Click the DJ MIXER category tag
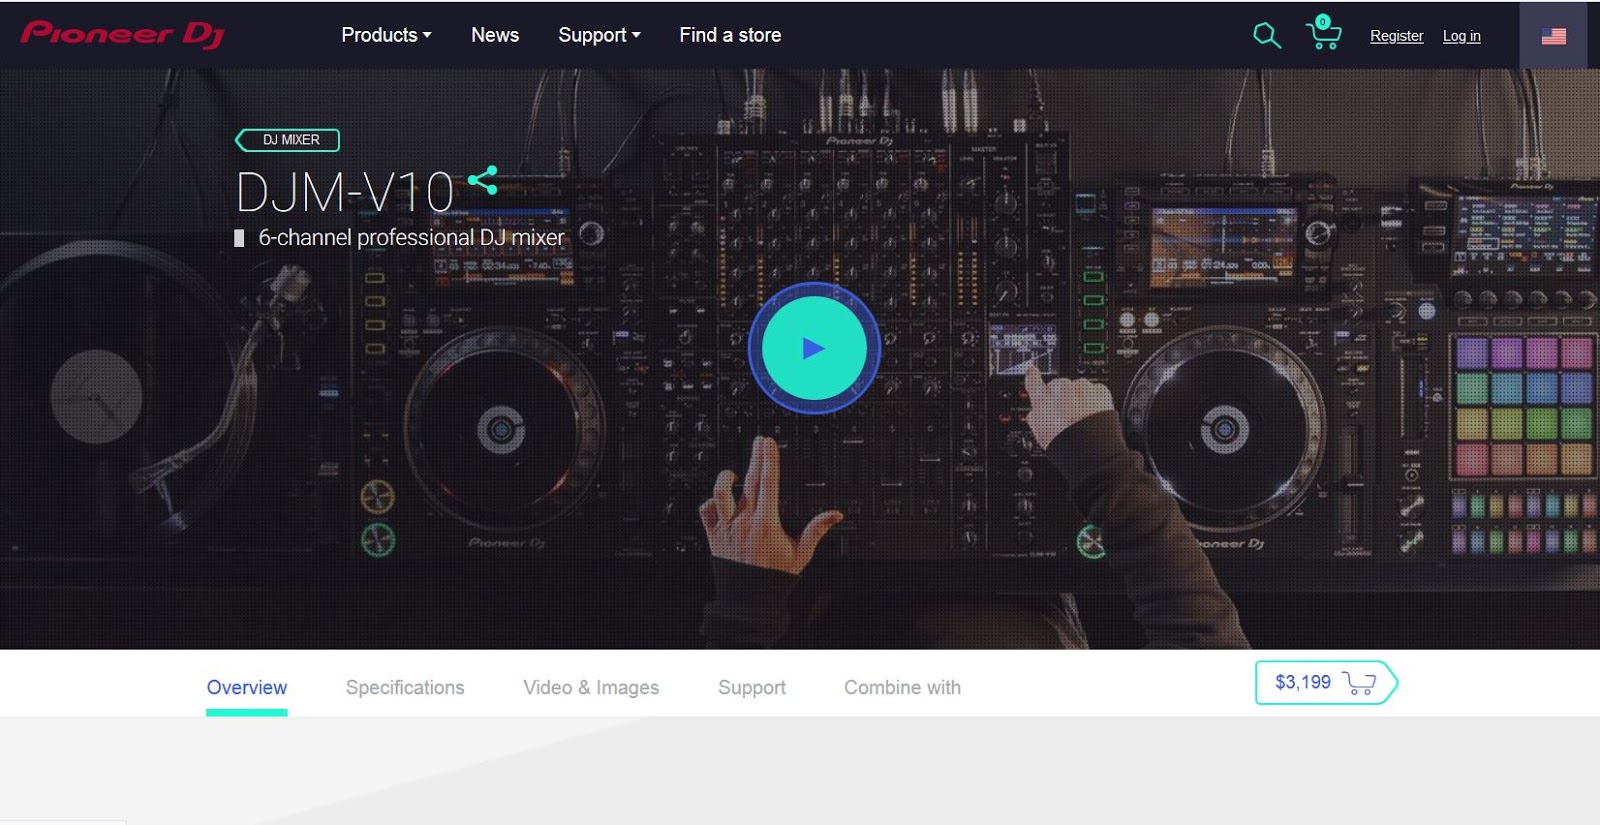Image resolution: width=1600 pixels, height=825 pixels. tap(288, 140)
